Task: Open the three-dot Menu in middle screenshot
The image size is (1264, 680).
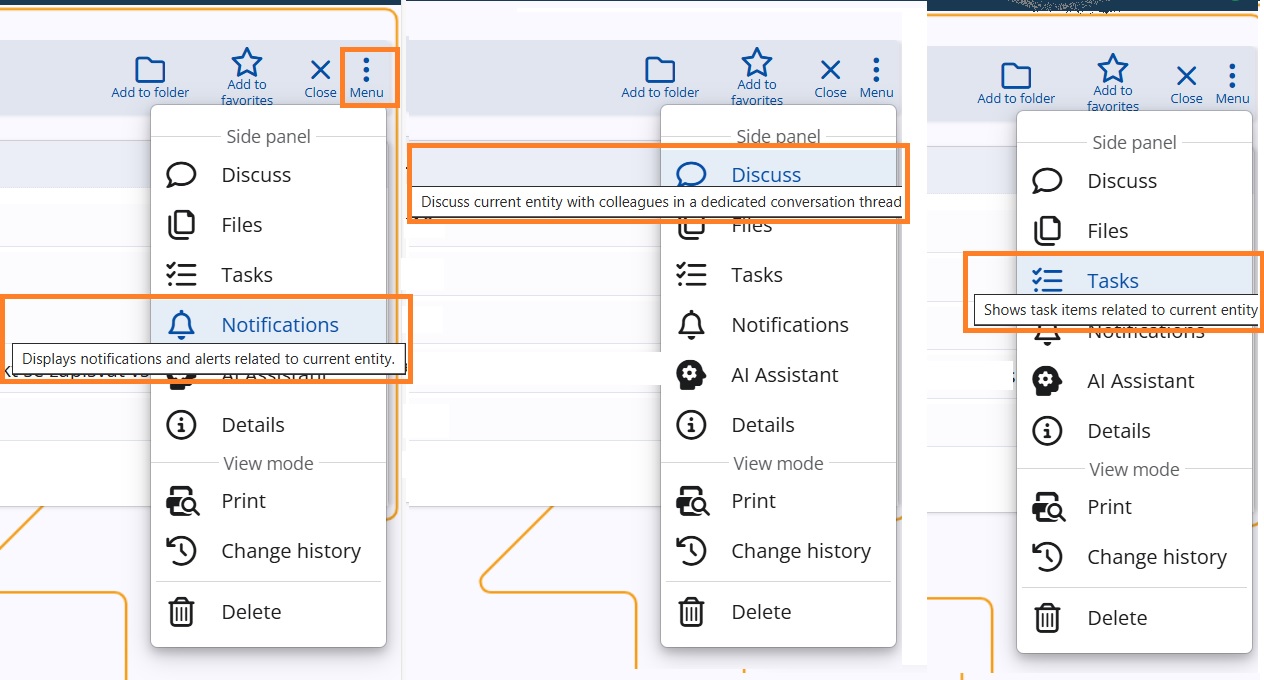Action: pos(876,76)
